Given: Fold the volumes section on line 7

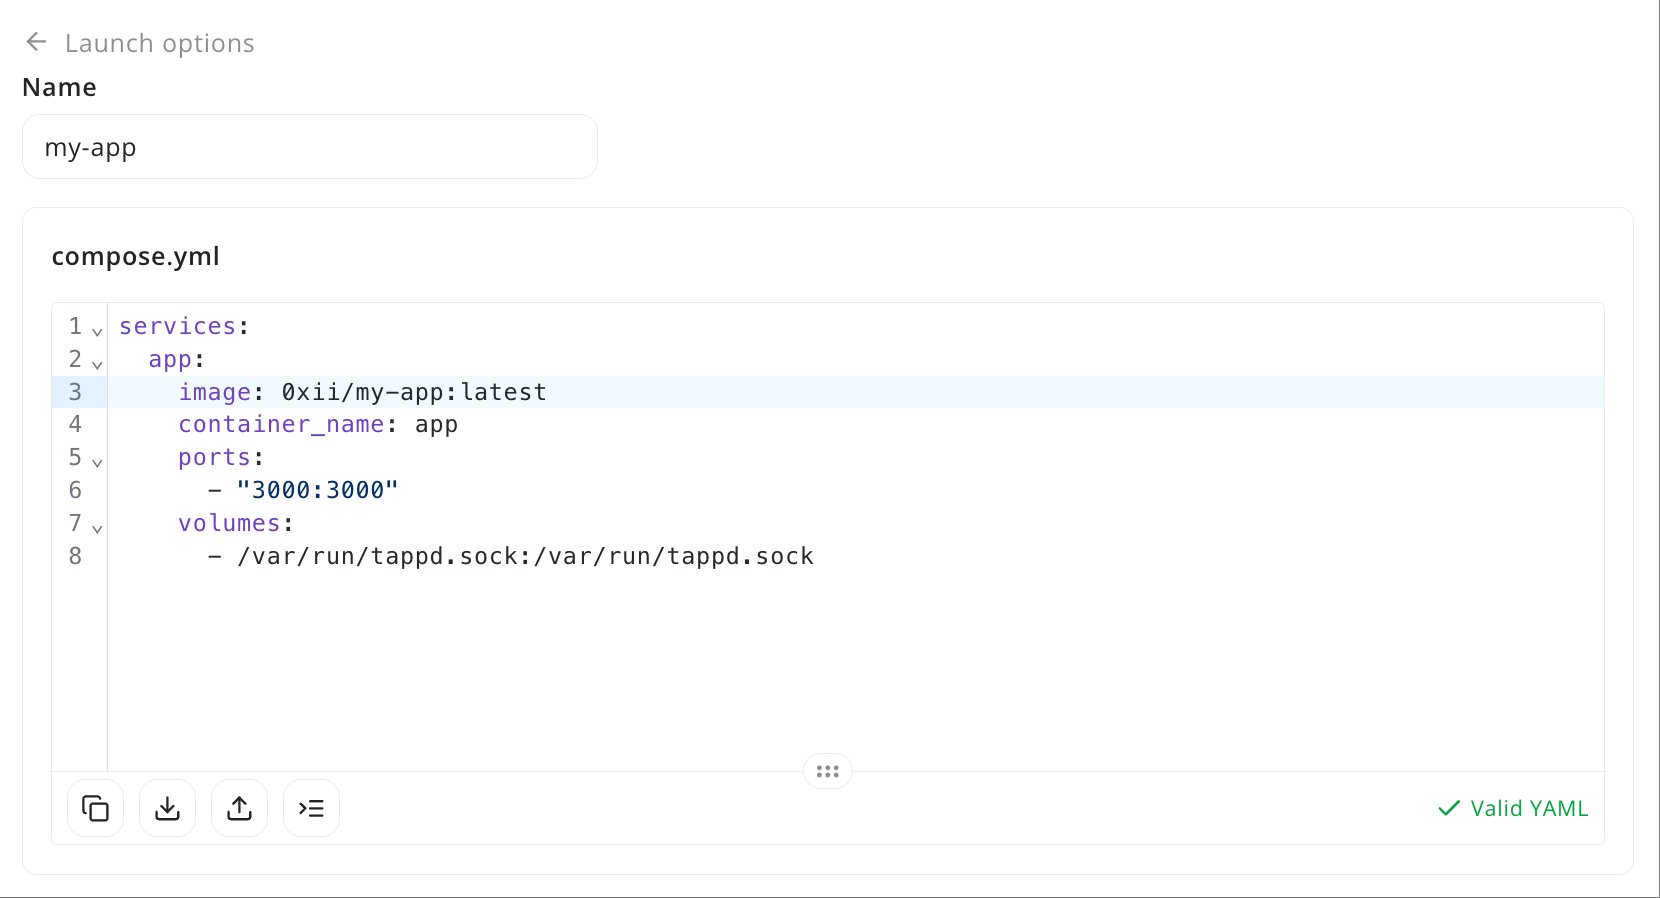Looking at the screenshot, I should click(97, 528).
